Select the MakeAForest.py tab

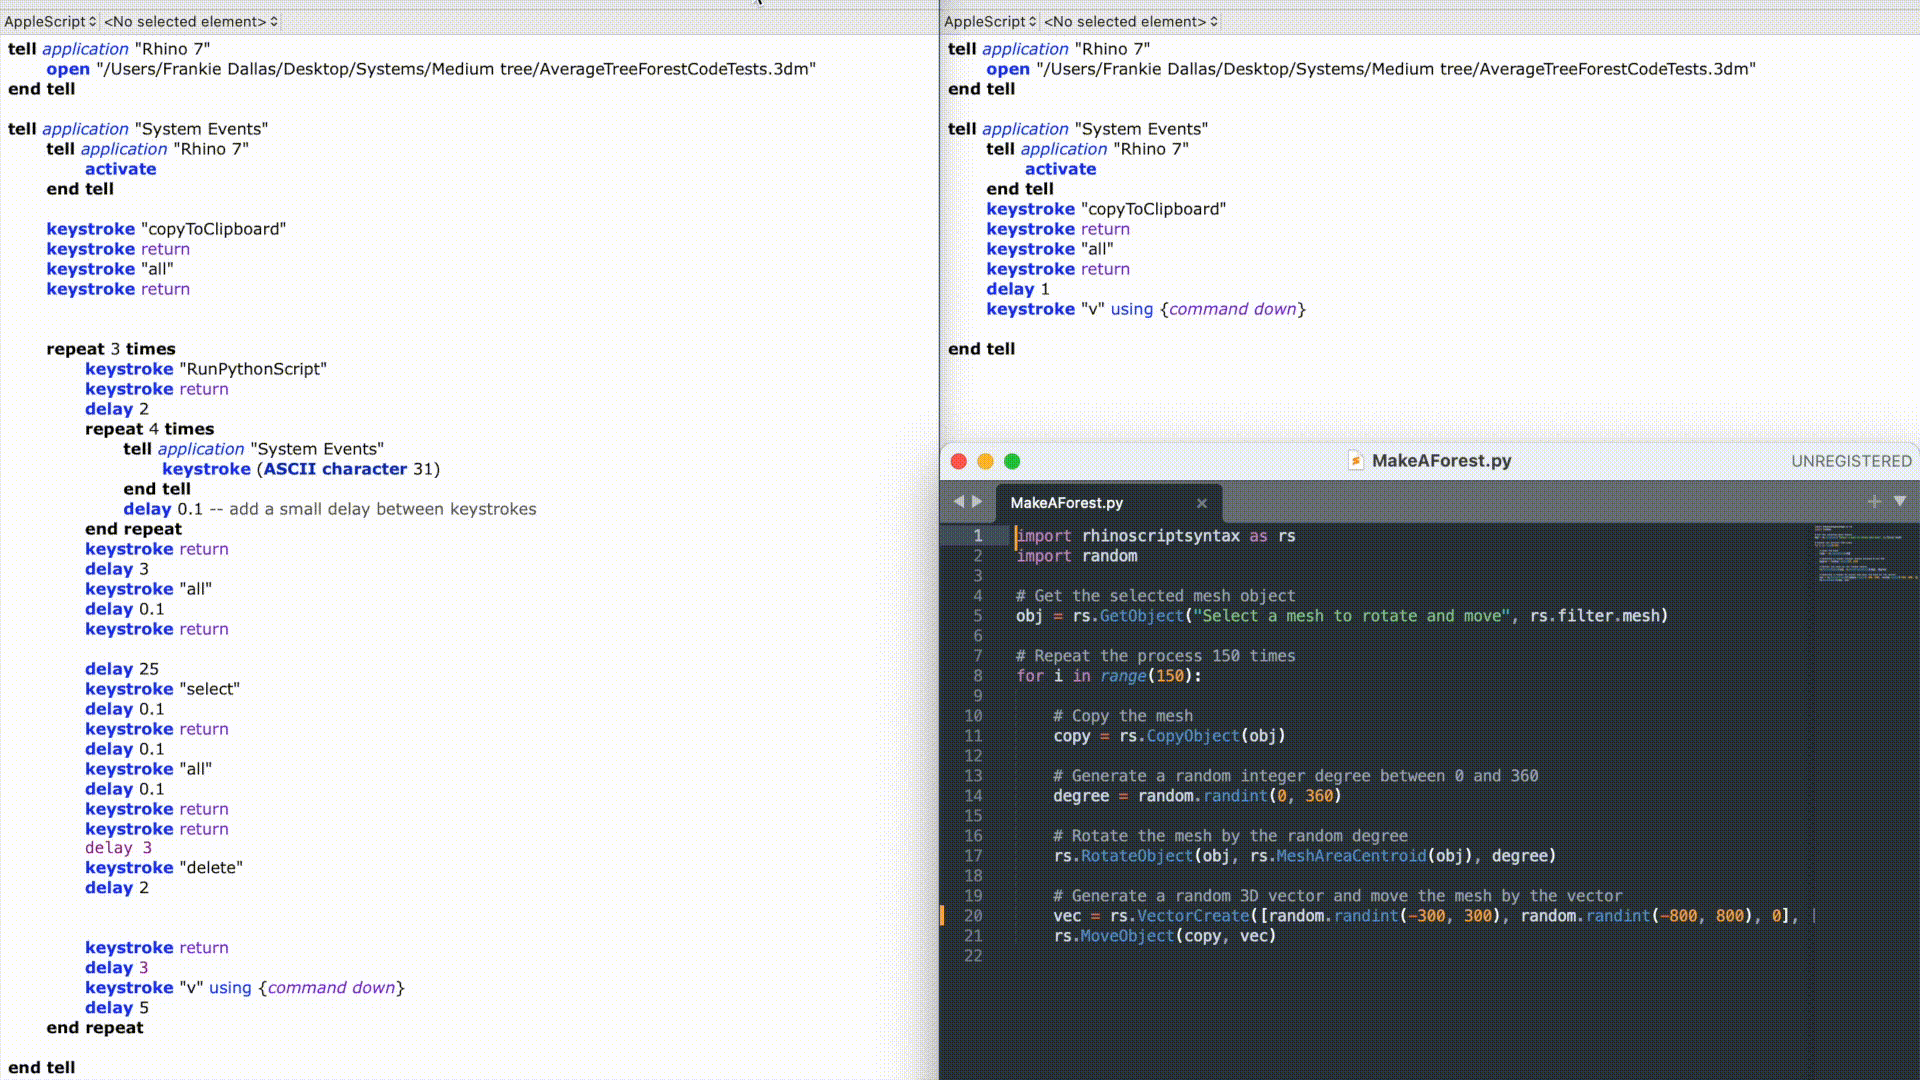[1066, 503]
